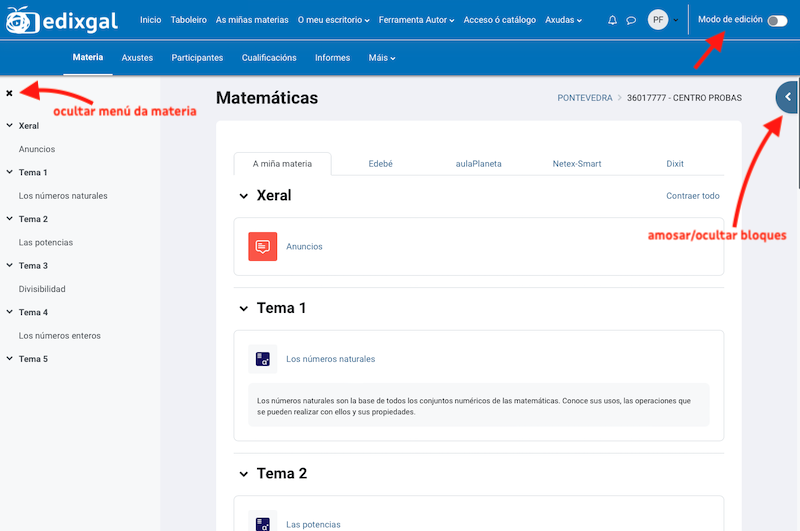Open the messages speech bubble icon
Screen dimensions: 800x531
coord(631,20)
